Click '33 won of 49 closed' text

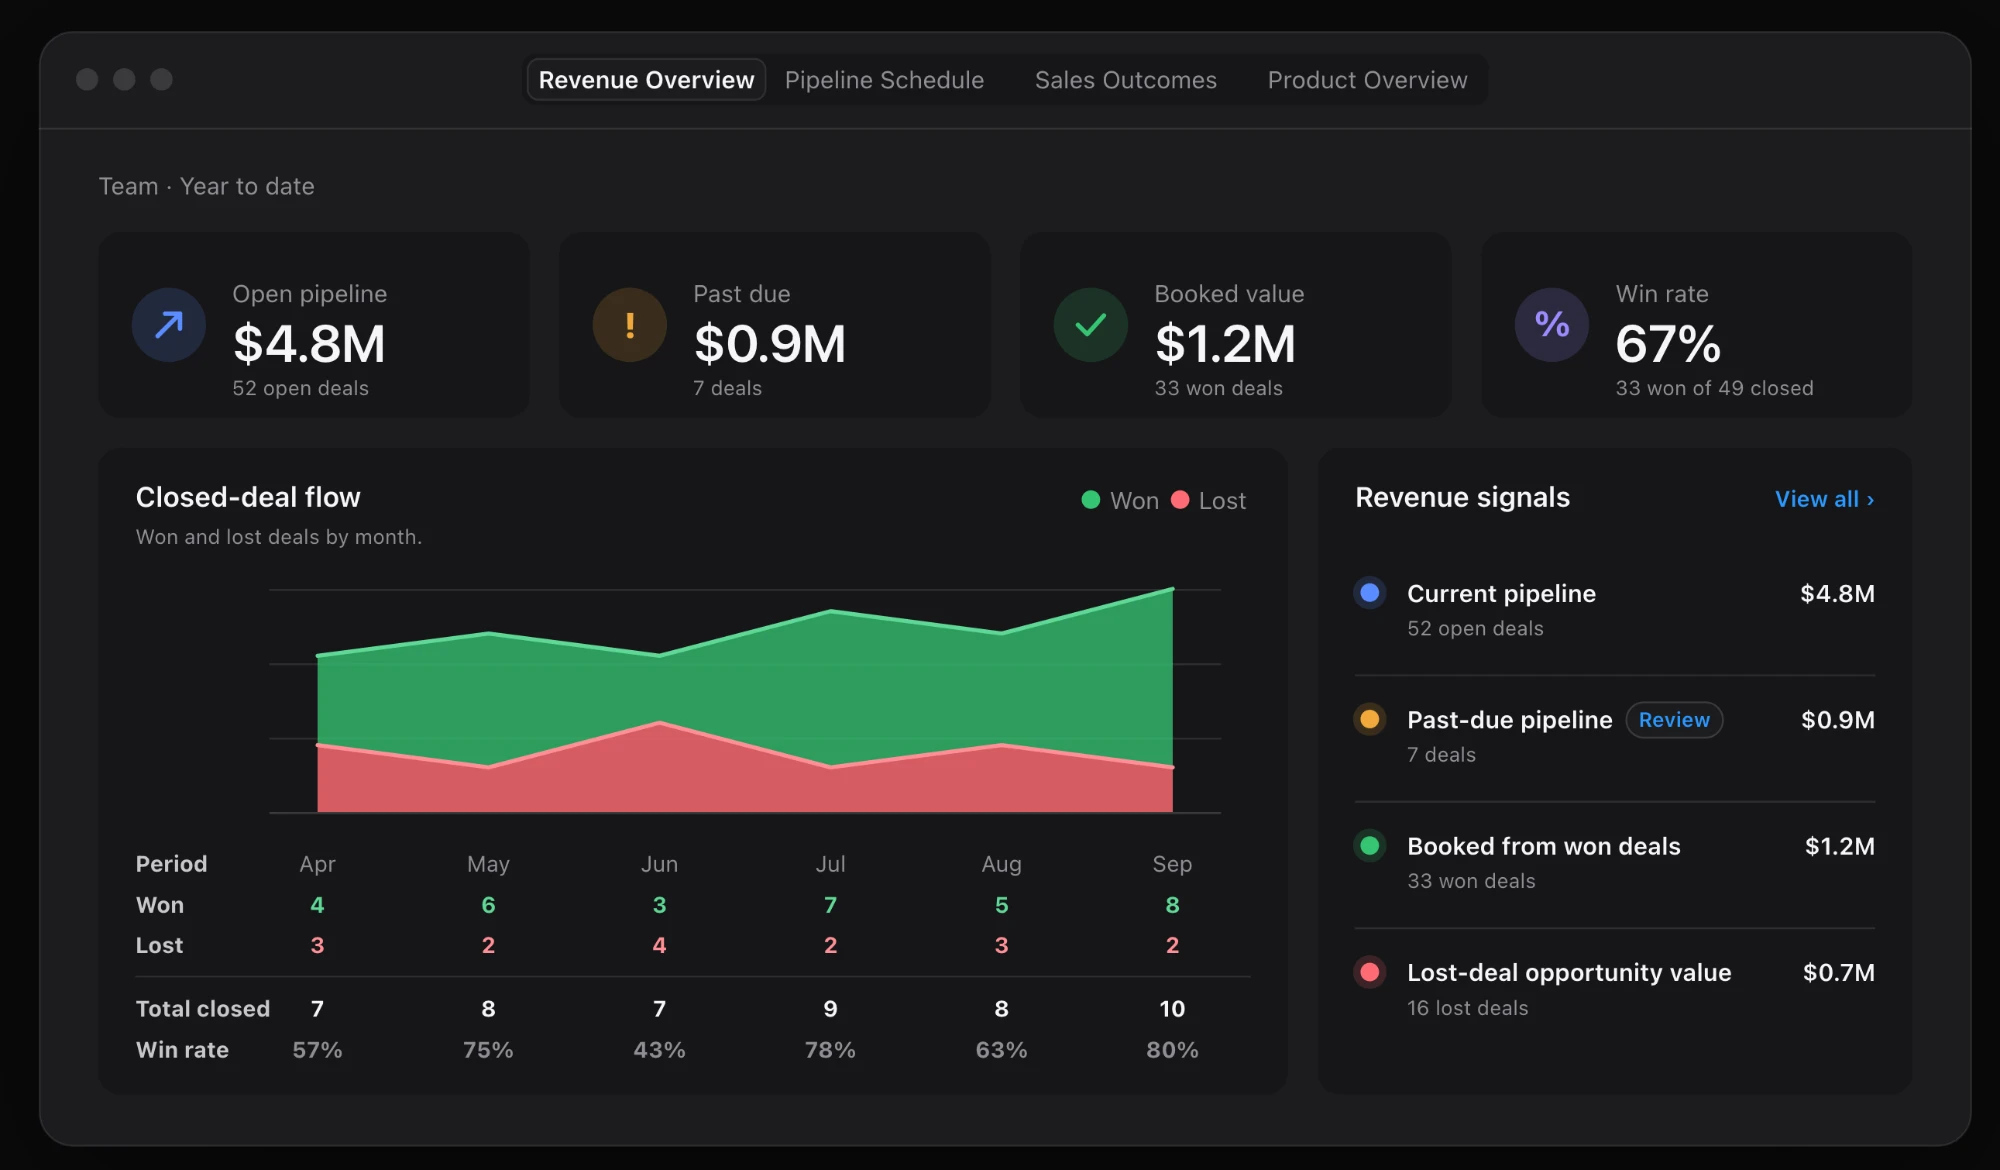point(1714,388)
